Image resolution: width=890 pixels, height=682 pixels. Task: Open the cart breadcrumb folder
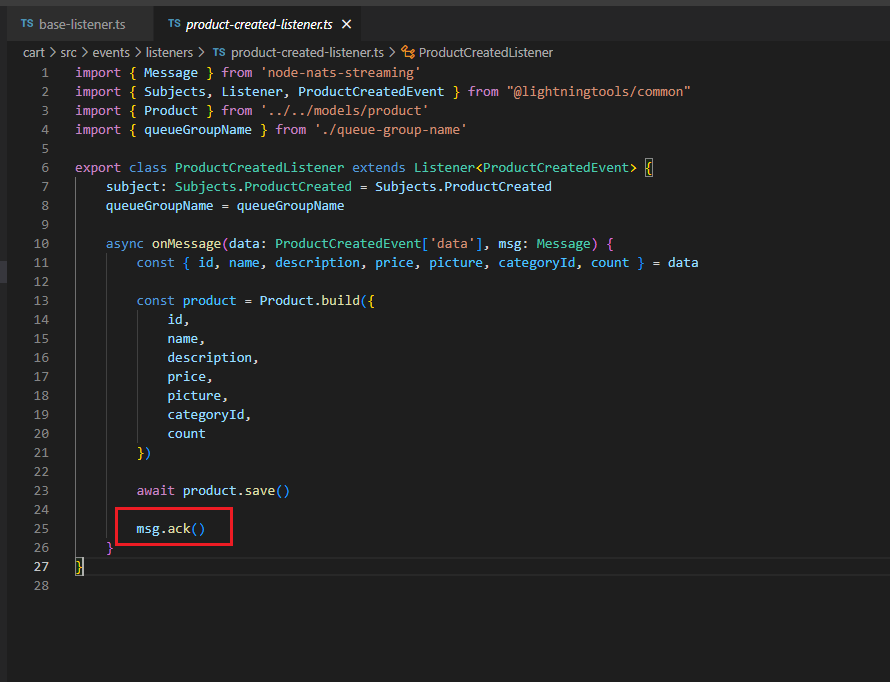pos(33,52)
